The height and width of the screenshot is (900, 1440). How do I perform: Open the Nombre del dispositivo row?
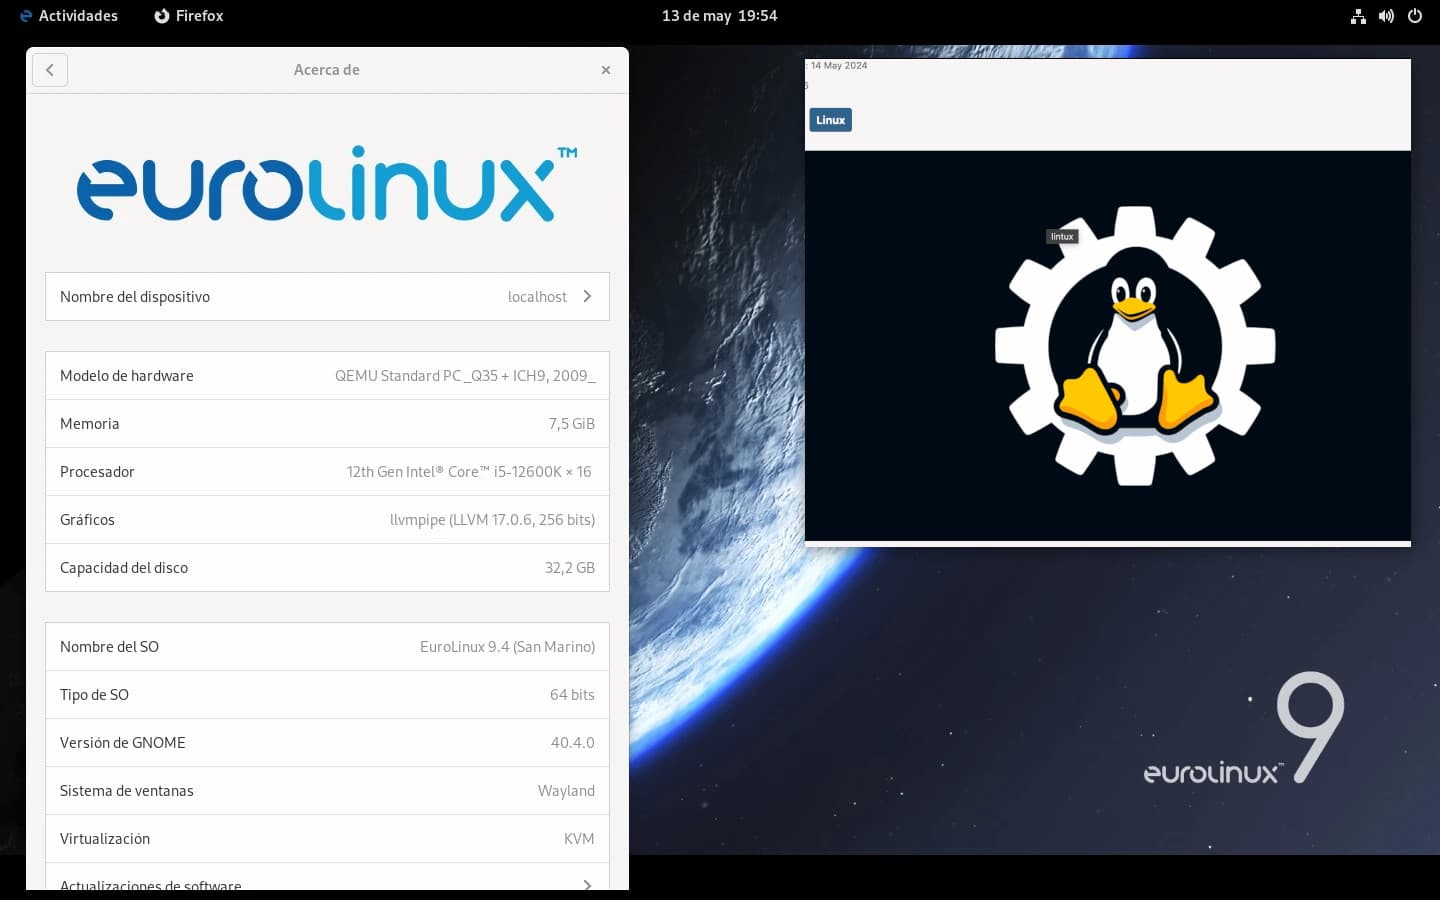327,297
